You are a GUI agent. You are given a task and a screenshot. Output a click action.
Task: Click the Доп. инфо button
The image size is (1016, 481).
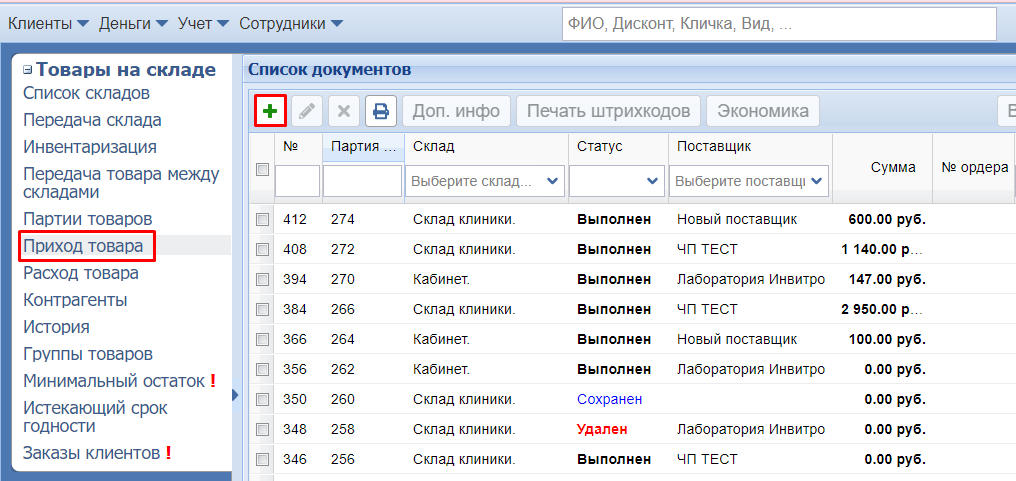(456, 111)
